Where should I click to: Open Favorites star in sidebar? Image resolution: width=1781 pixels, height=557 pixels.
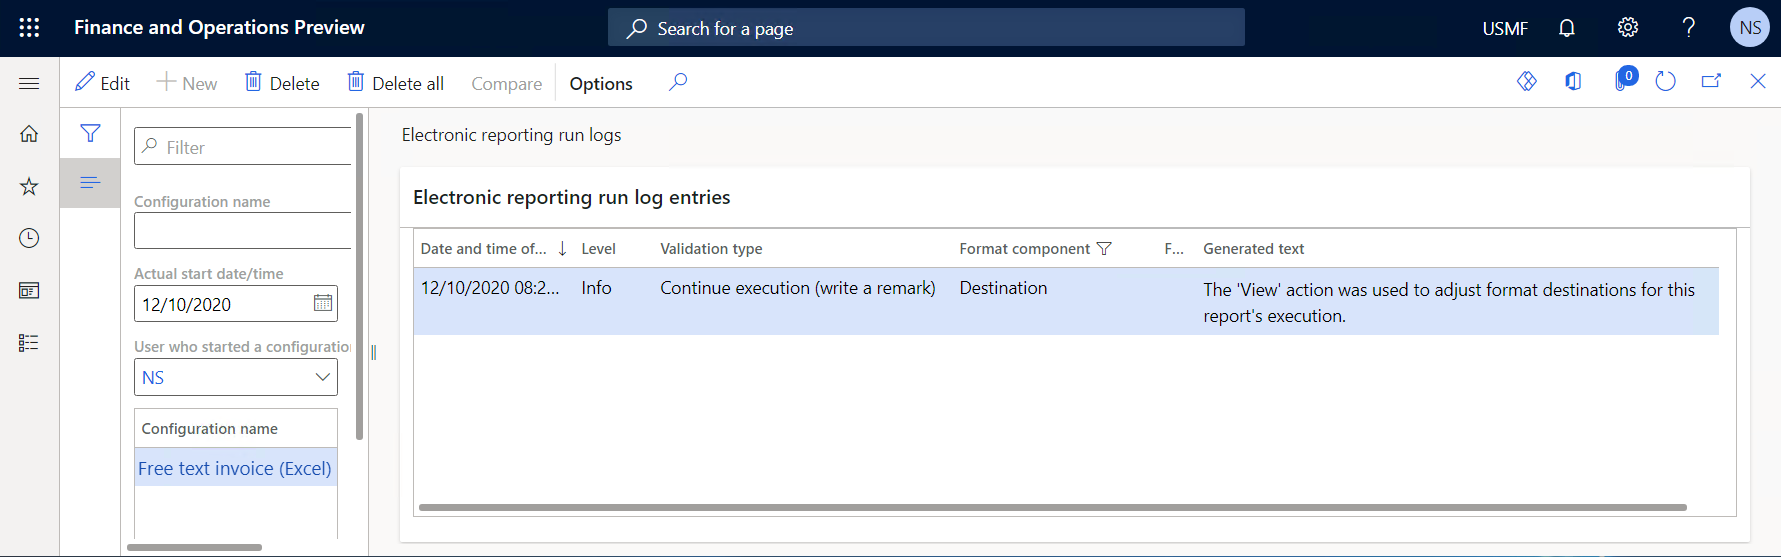pos(29,186)
